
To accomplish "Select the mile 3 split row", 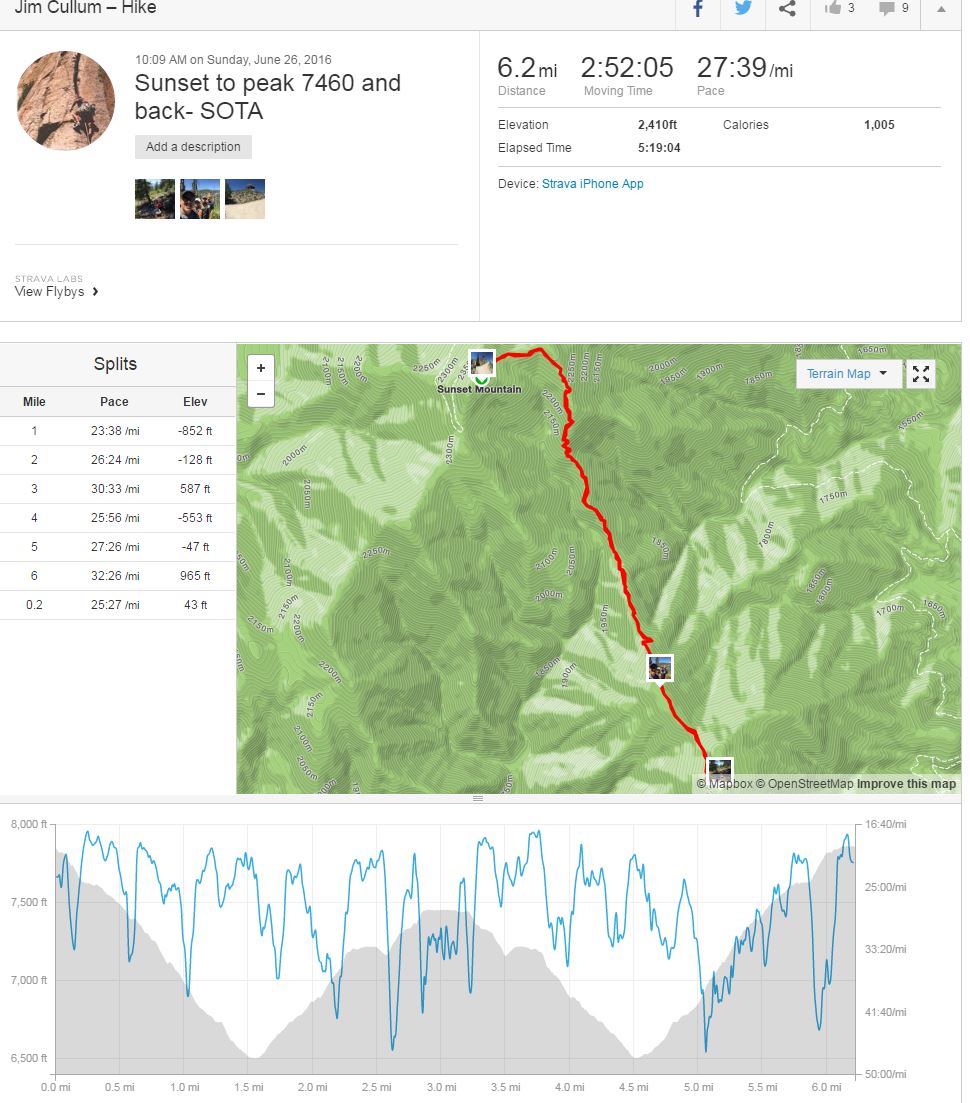I will click(x=117, y=489).
